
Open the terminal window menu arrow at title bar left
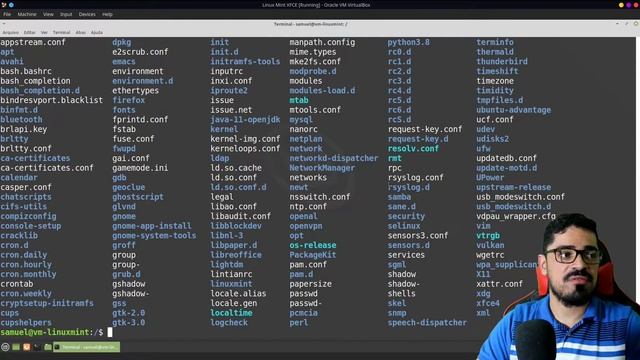4,24
